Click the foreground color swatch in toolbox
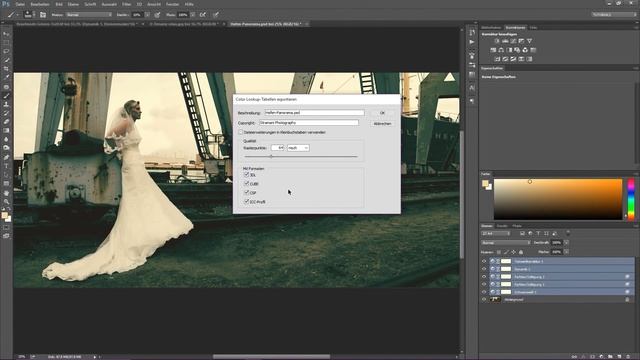This screenshot has height=360, width=640. [4, 216]
